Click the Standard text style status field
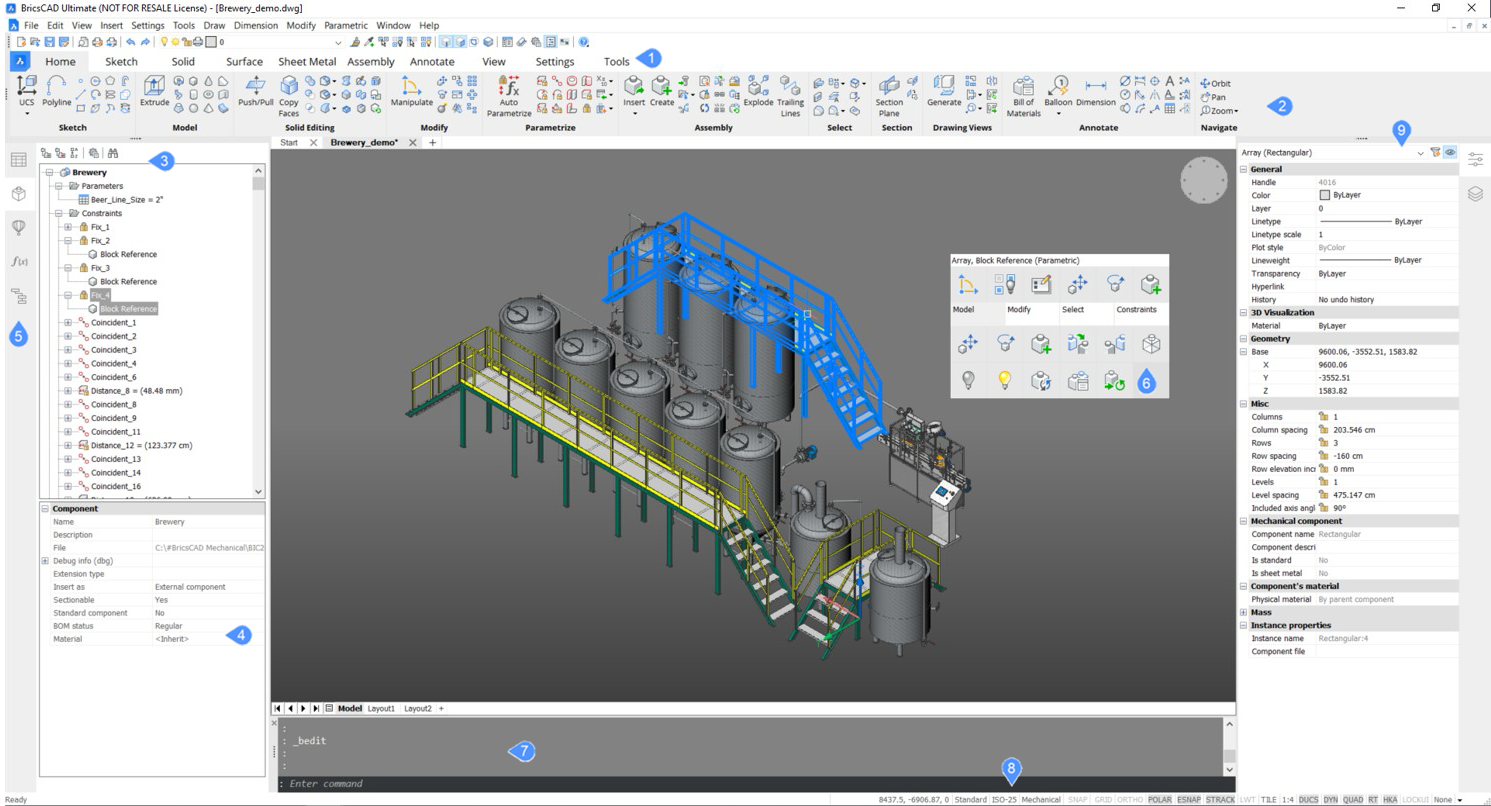Viewport: 1491px width, 806px height. click(x=970, y=800)
